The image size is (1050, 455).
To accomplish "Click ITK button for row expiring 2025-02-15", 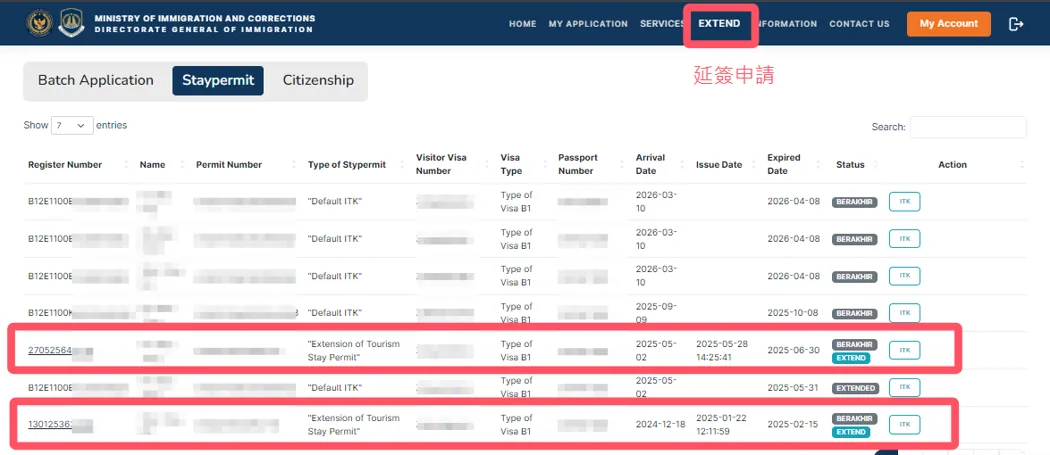I will pyautogui.click(x=905, y=424).
